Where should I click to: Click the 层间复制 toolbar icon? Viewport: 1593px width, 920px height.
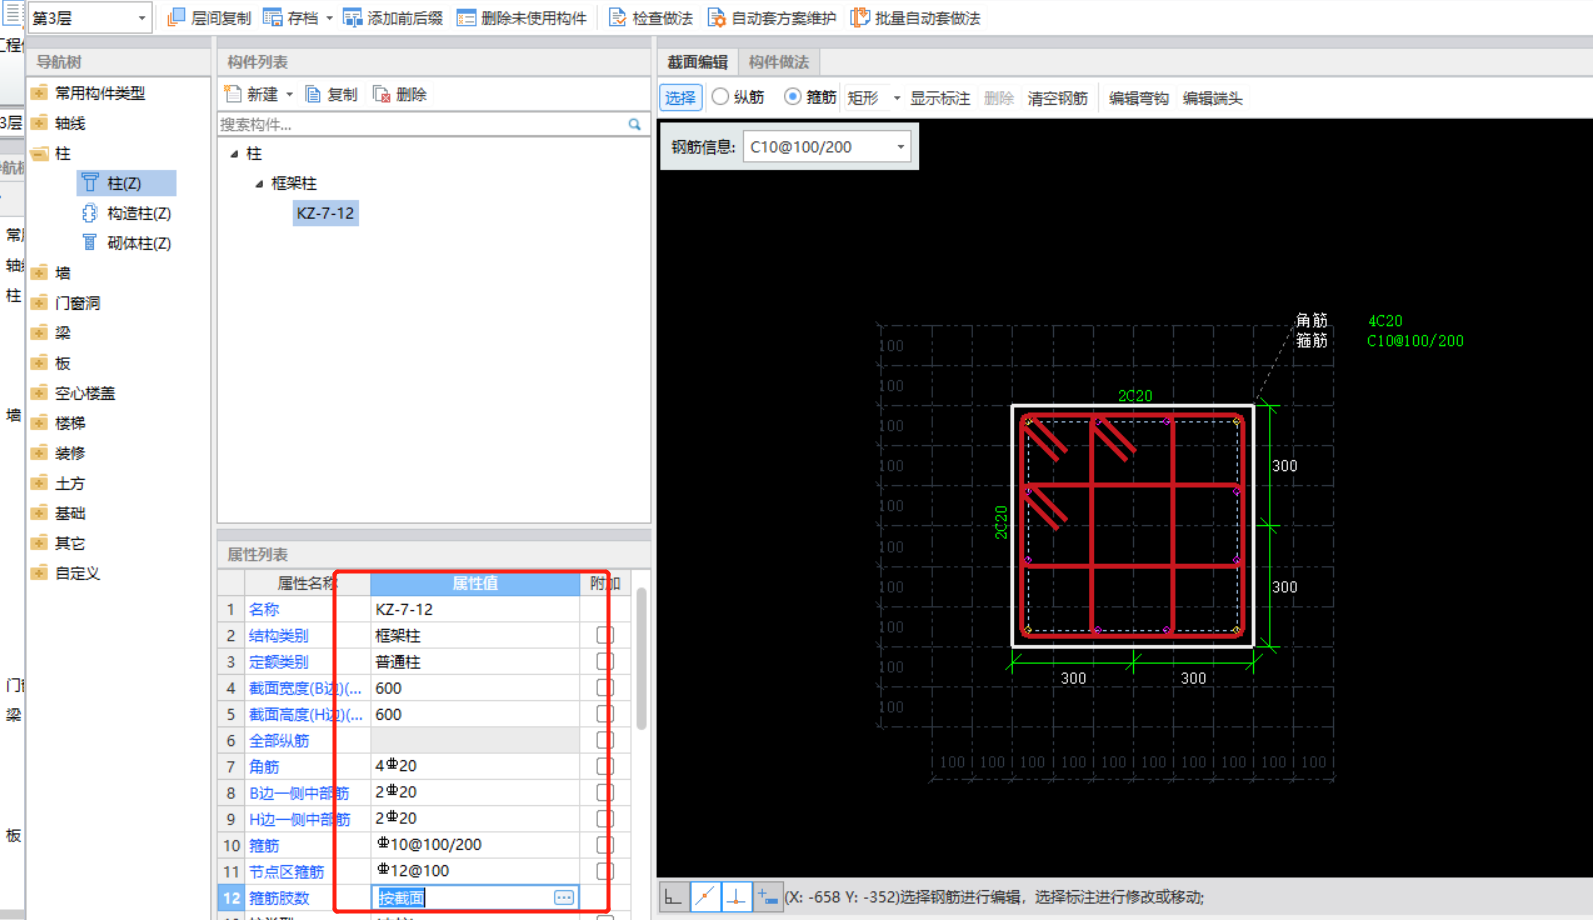(176, 18)
